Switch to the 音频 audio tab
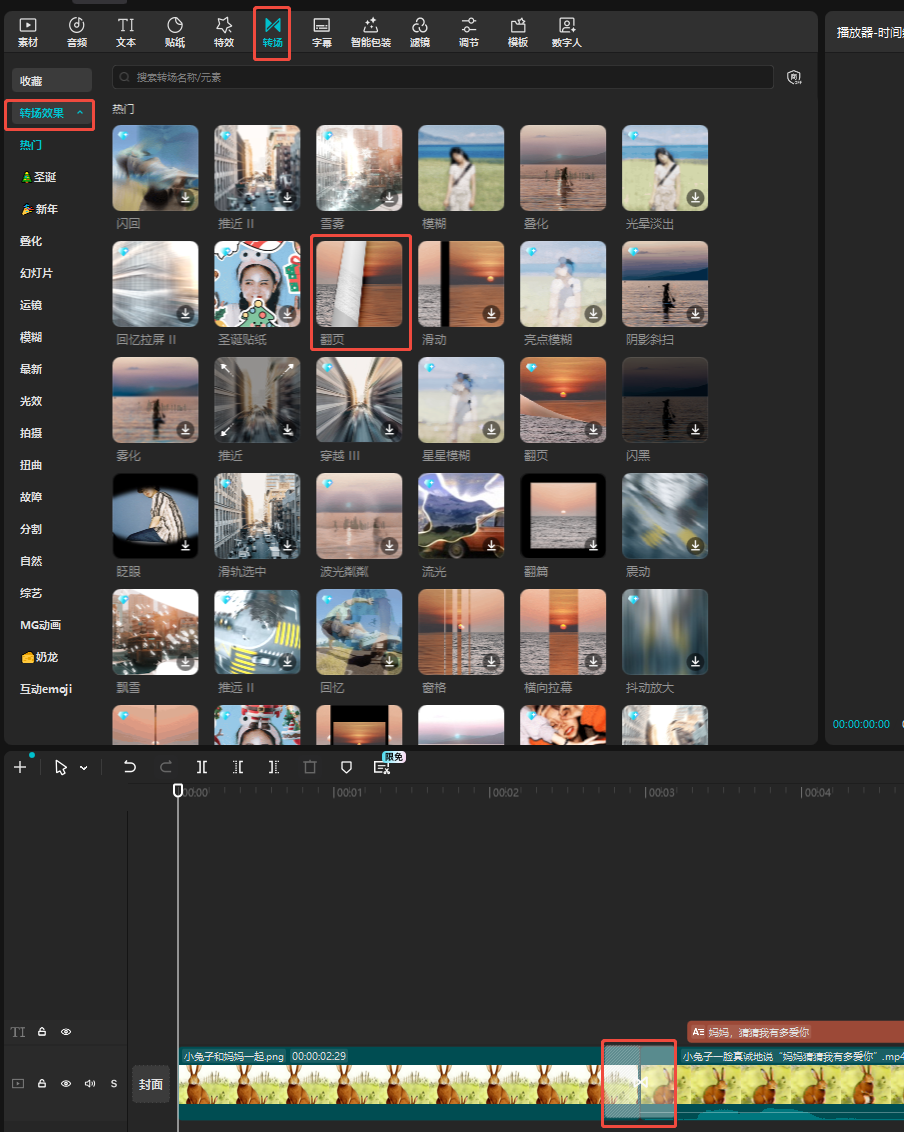This screenshot has width=904, height=1132. (77, 32)
